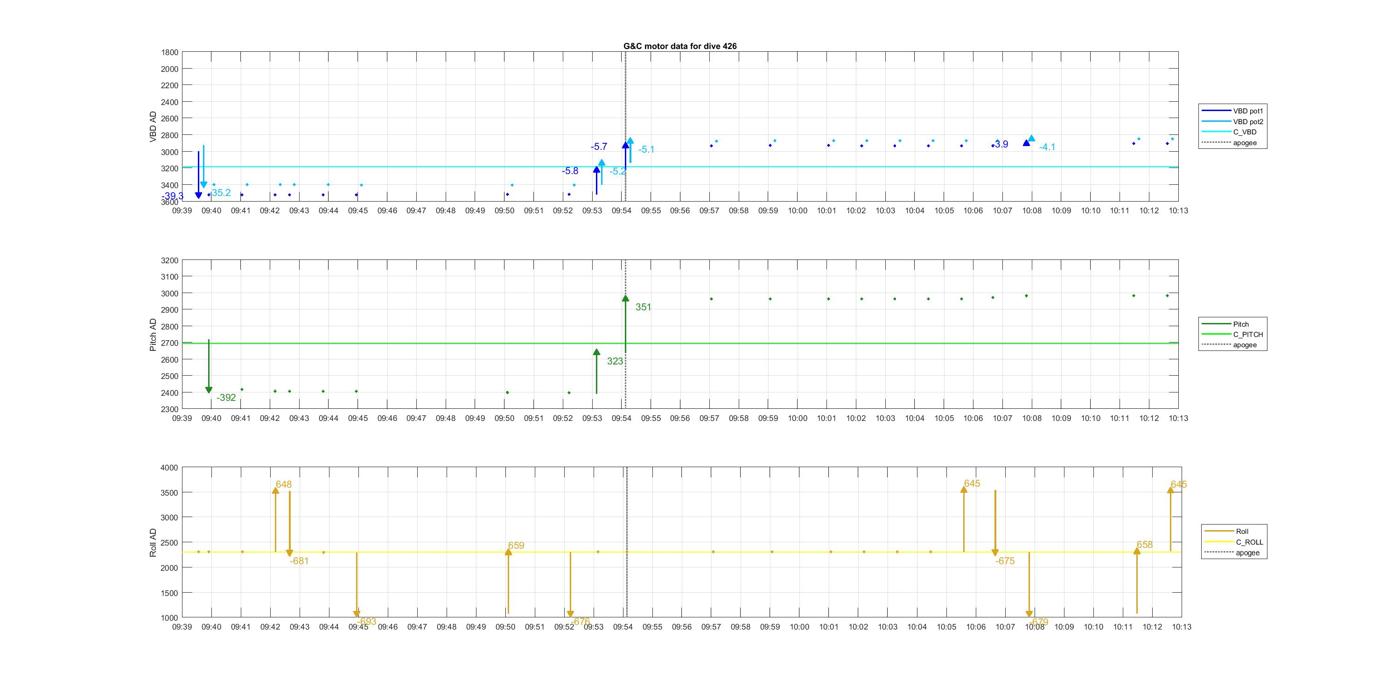
Task: Click the '-679' roll data label
Action: click(1039, 621)
